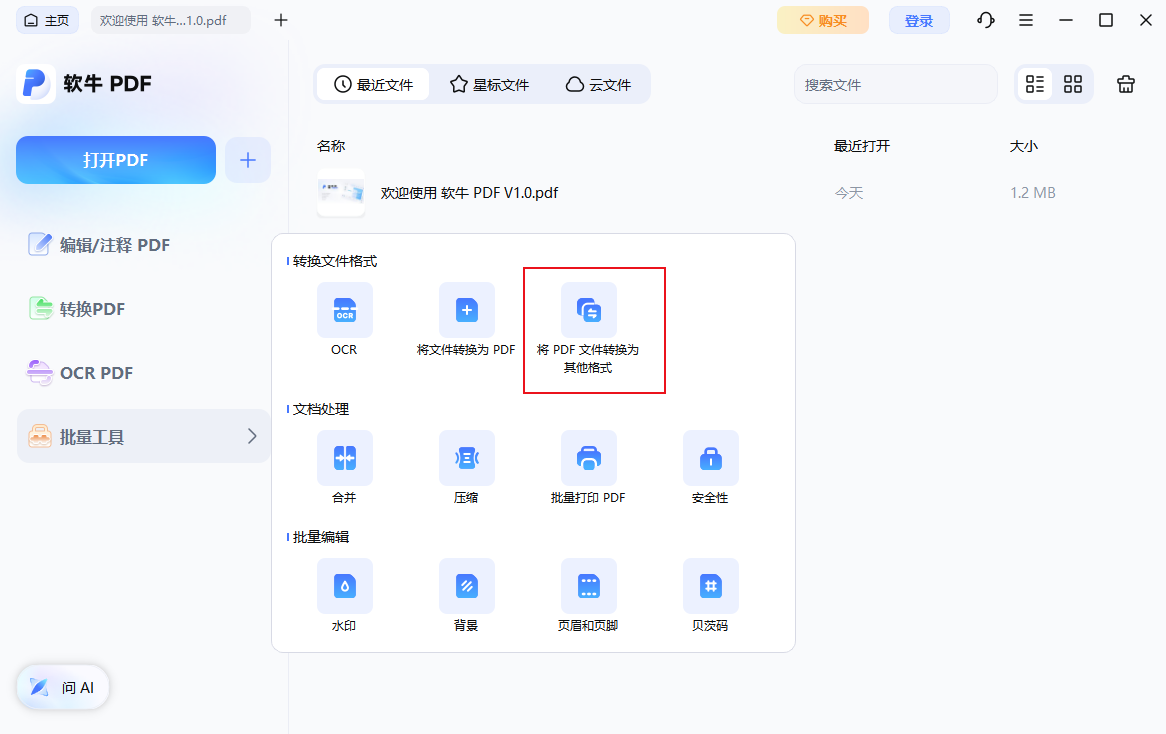Viewport: 1166px width, 734px height.
Task: Switch to 星标文件 tab
Action: click(489, 85)
